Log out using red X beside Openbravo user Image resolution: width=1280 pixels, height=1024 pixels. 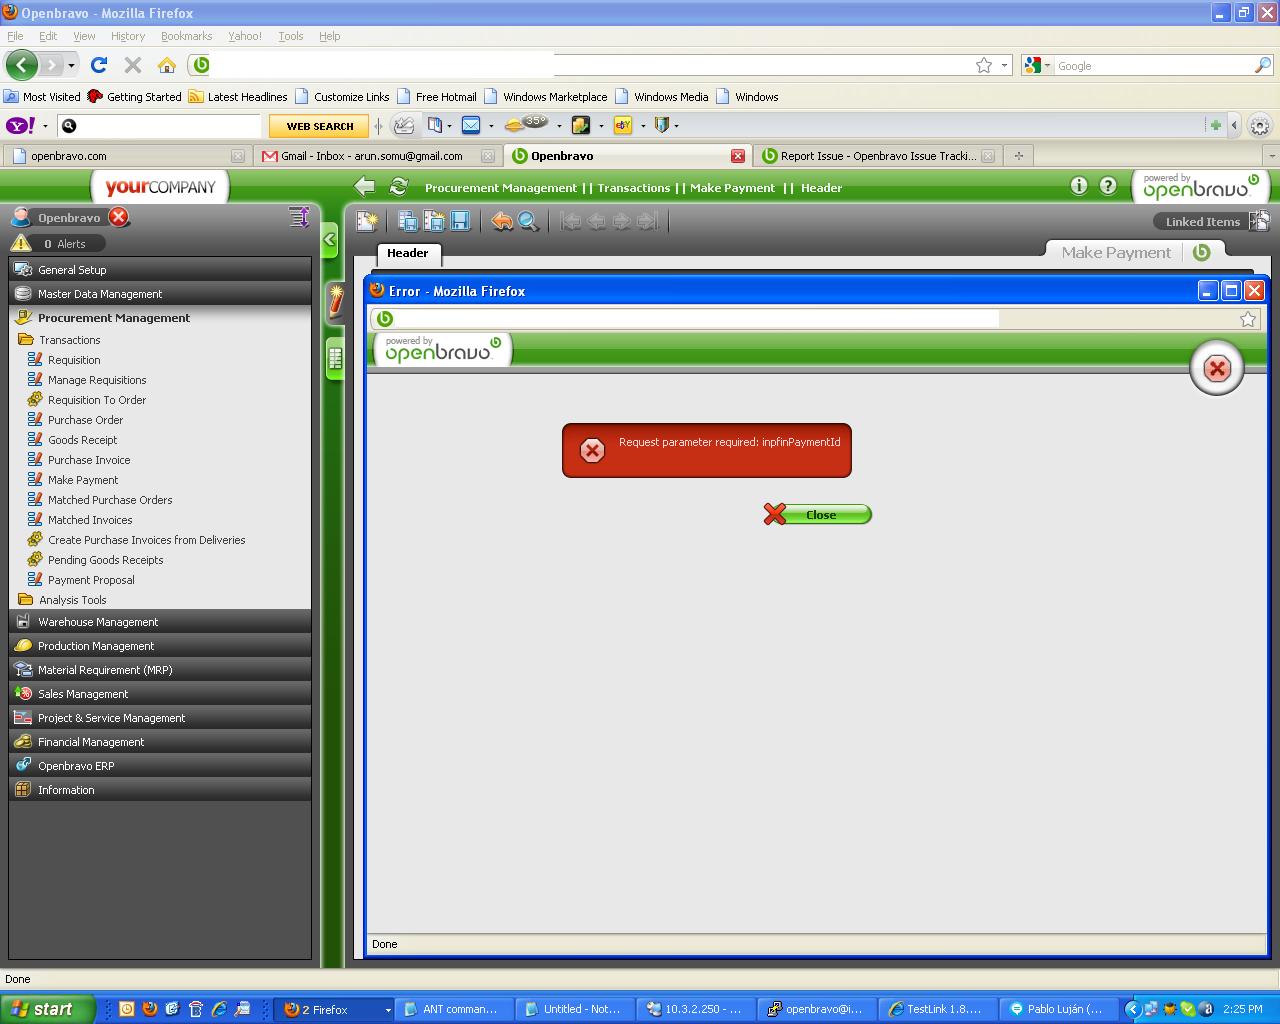pyautogui.click(x=118, y=217)
